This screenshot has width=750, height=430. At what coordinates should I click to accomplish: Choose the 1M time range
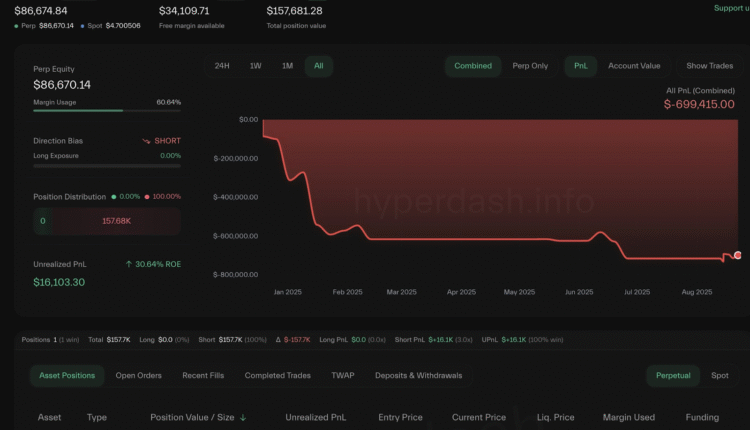coord(287,66)
